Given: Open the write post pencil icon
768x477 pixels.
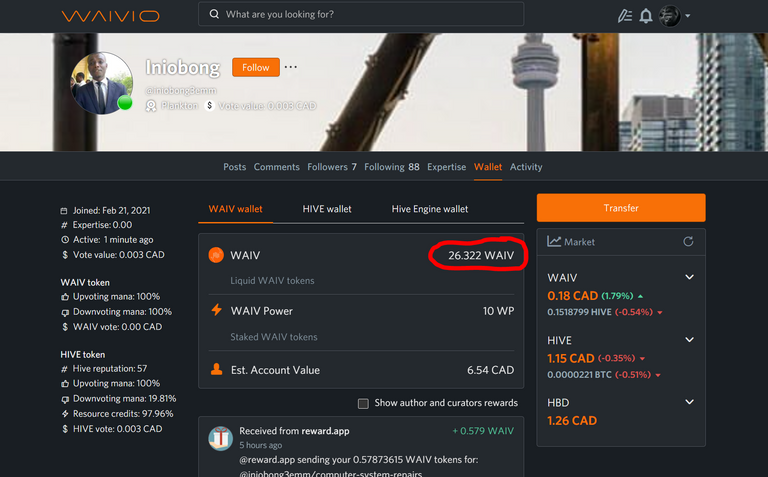Looking at the screenshot, I should point(624,16).
